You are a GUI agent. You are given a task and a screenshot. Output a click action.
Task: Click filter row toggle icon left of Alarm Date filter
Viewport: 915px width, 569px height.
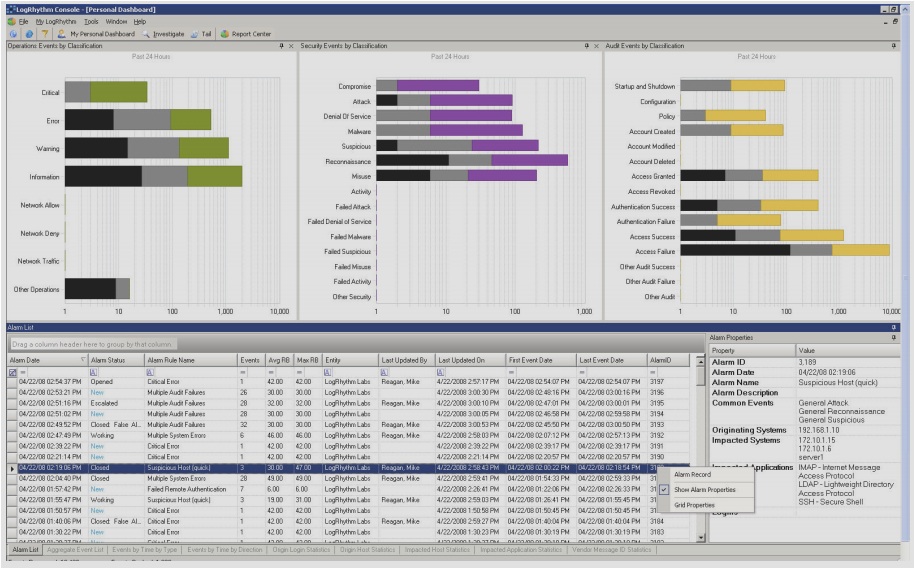13,372
